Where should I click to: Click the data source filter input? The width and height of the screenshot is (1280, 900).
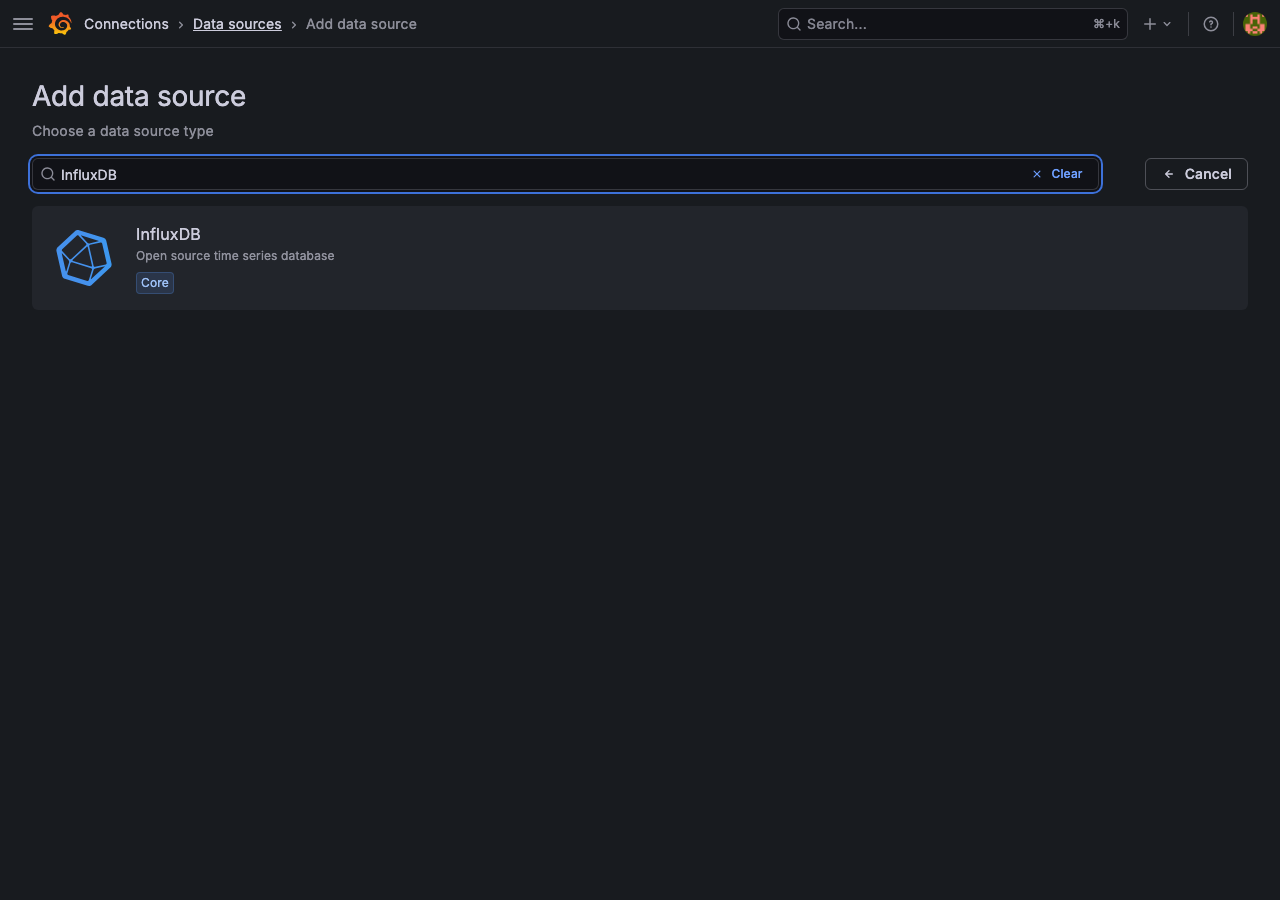point(566,174)
